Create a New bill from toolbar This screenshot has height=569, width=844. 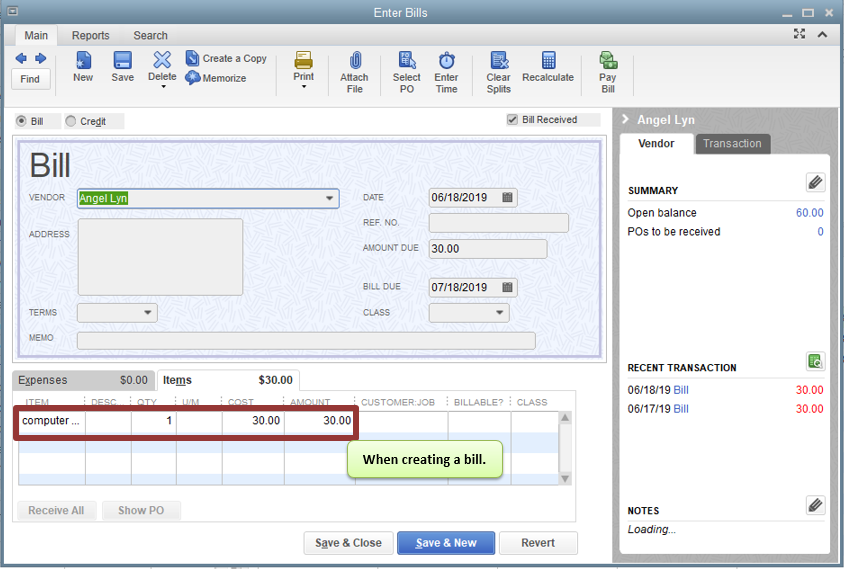[x=83, y=67]
